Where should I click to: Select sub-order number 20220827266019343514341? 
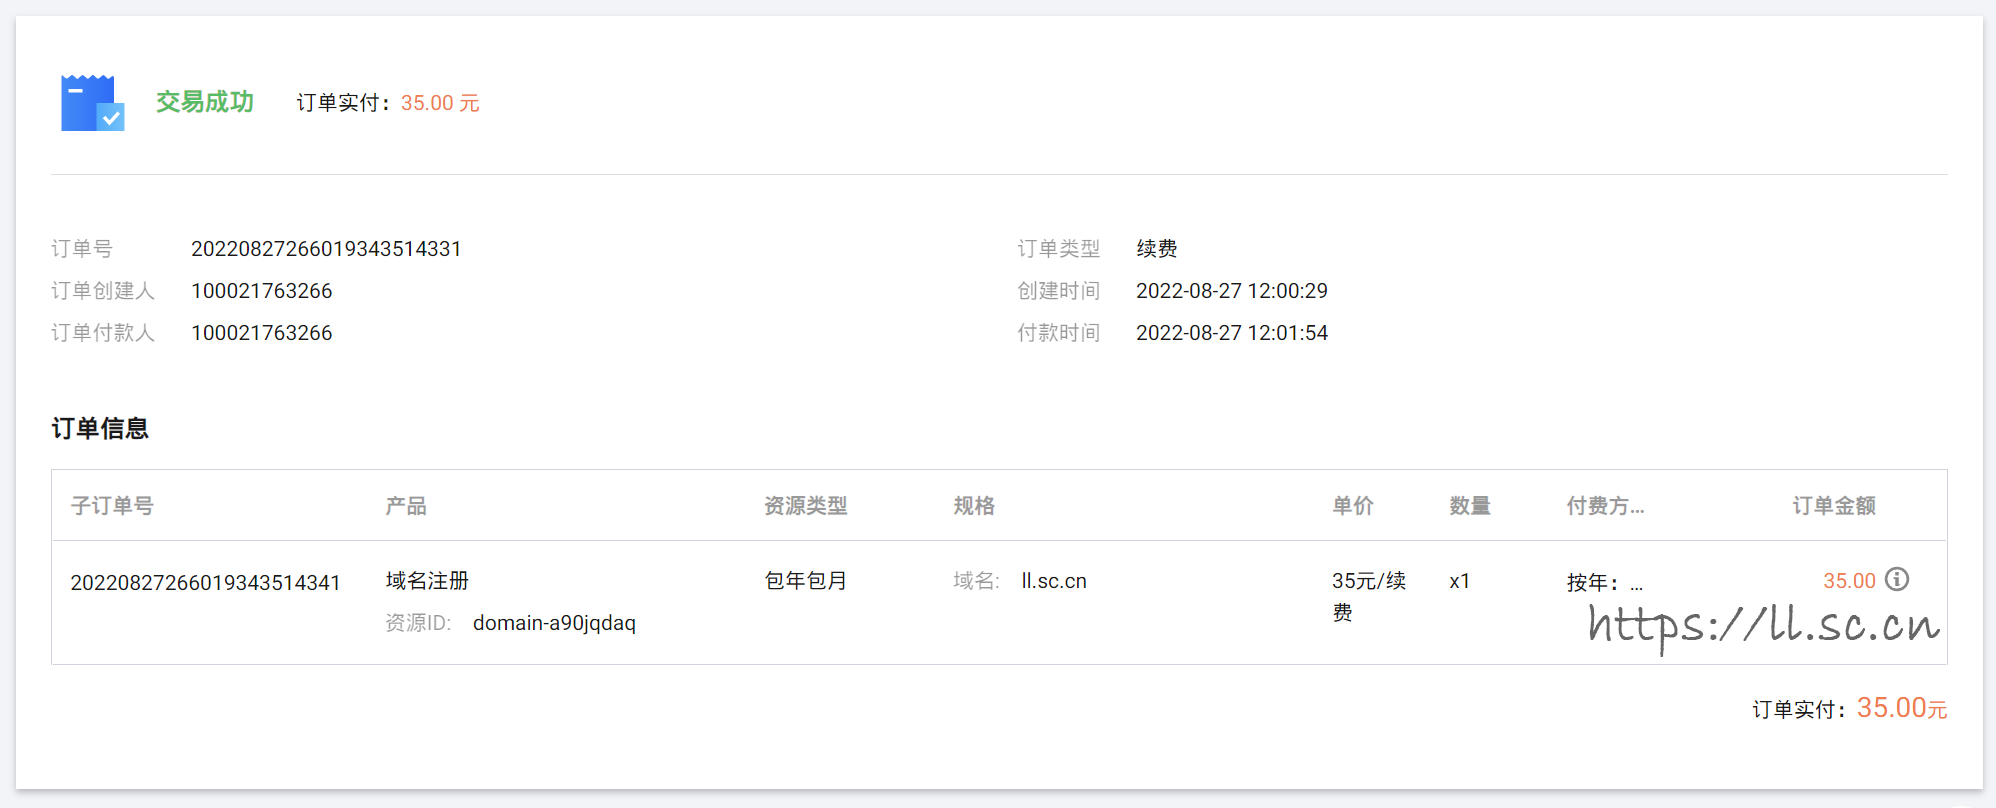[205, 583]
